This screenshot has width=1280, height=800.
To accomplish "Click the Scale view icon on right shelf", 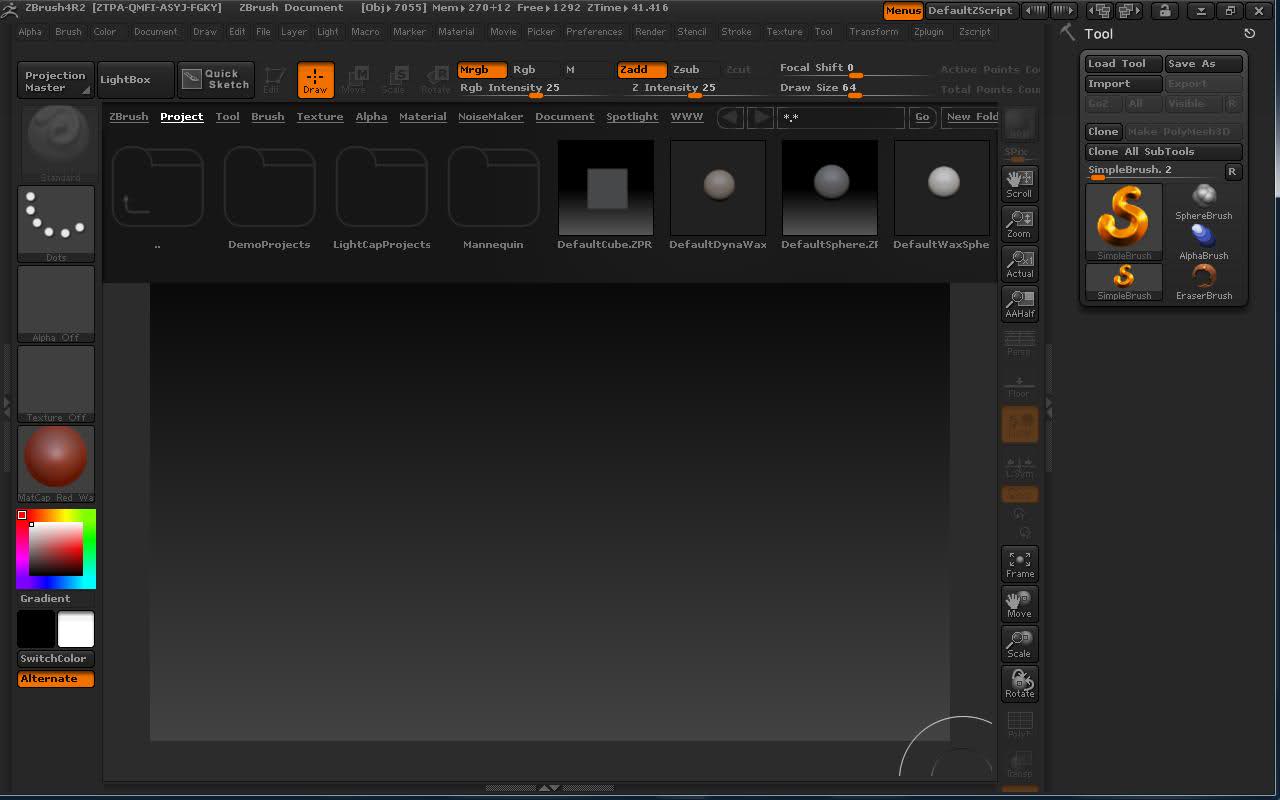I will (x=1019, y=643).
